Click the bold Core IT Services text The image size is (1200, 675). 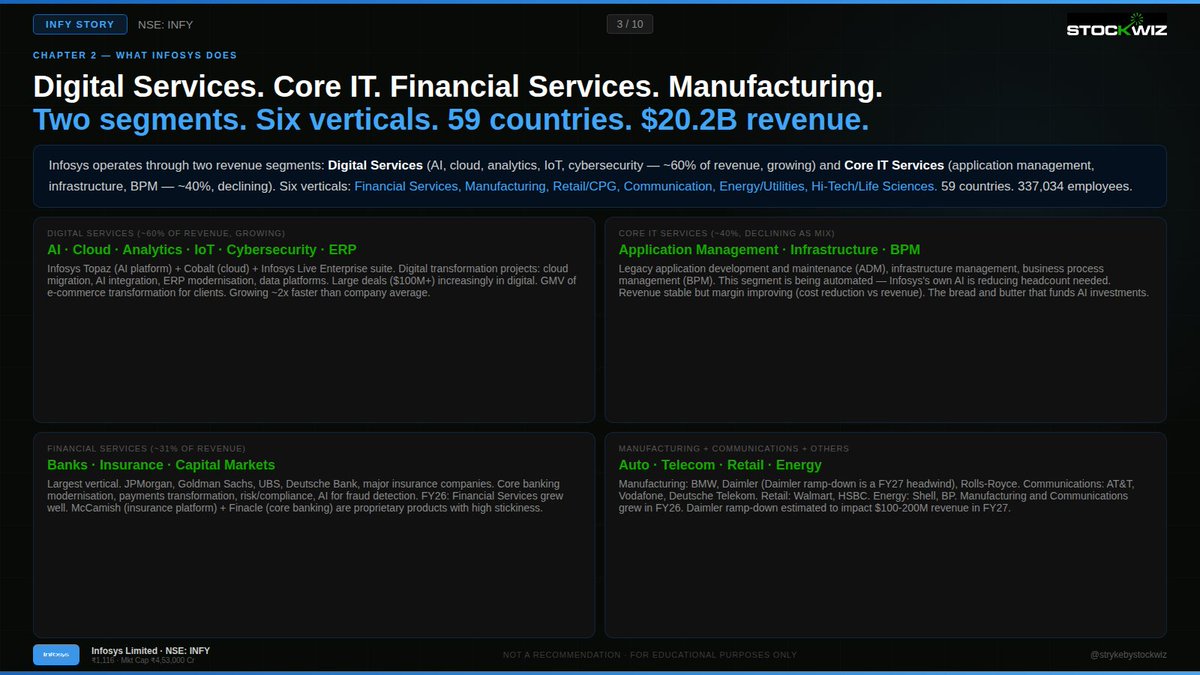pos(893,164)
